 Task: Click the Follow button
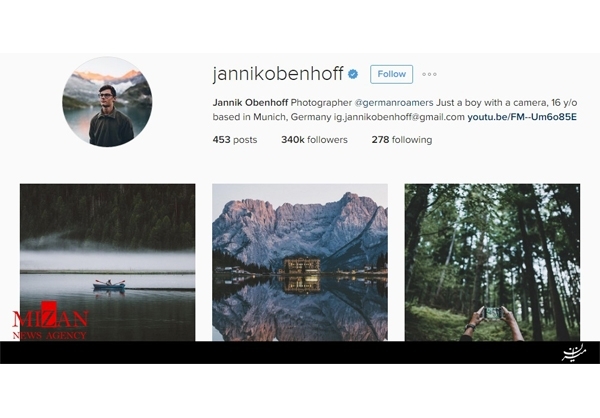391,74
